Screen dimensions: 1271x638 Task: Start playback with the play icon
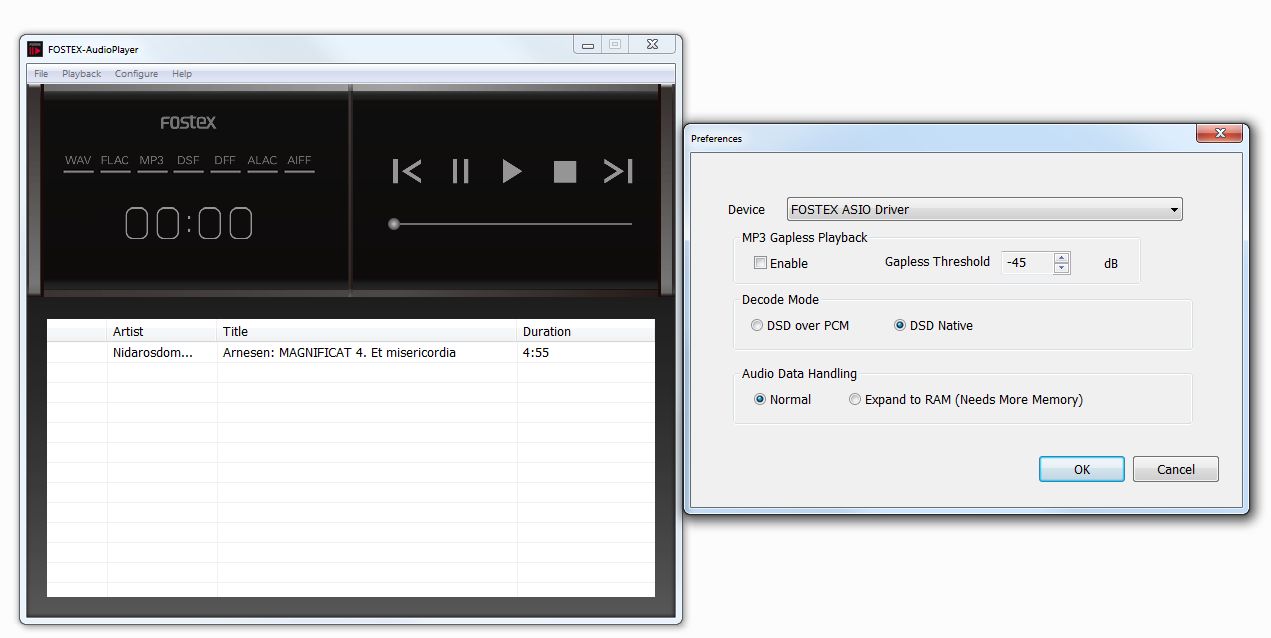(512, 171)
